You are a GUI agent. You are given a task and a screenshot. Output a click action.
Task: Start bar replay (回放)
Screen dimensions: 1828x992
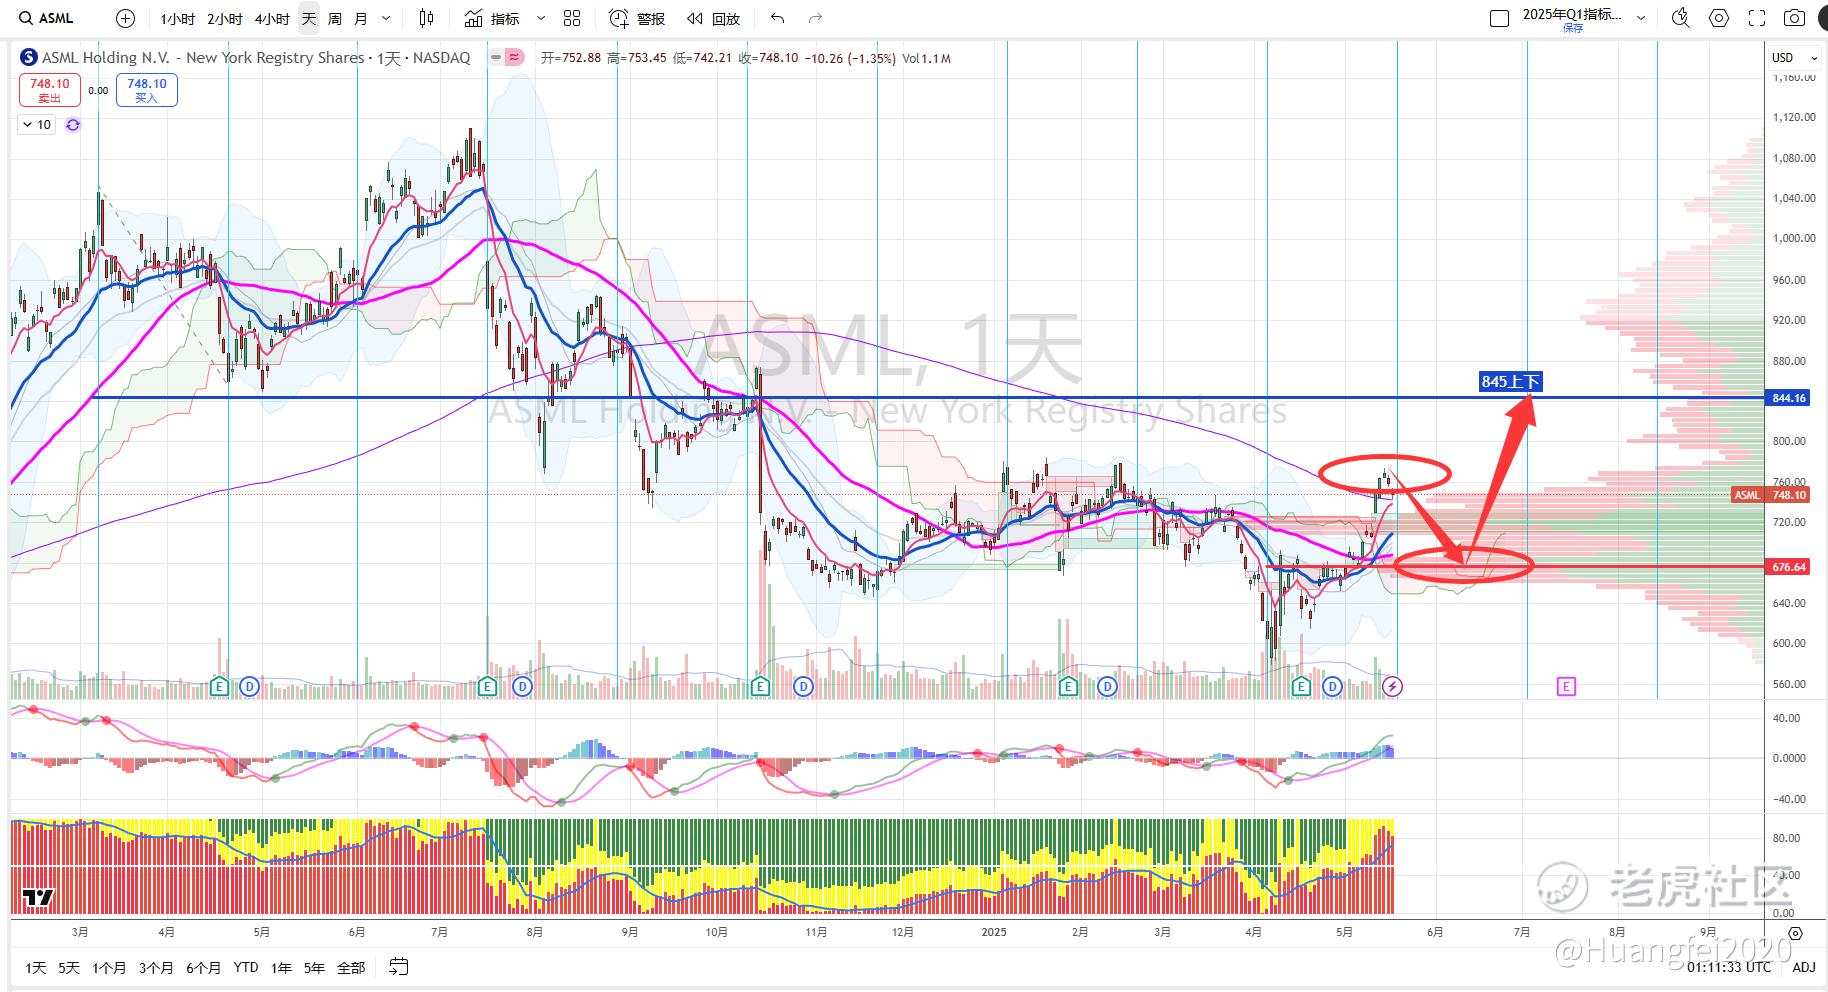click(714, 18)
